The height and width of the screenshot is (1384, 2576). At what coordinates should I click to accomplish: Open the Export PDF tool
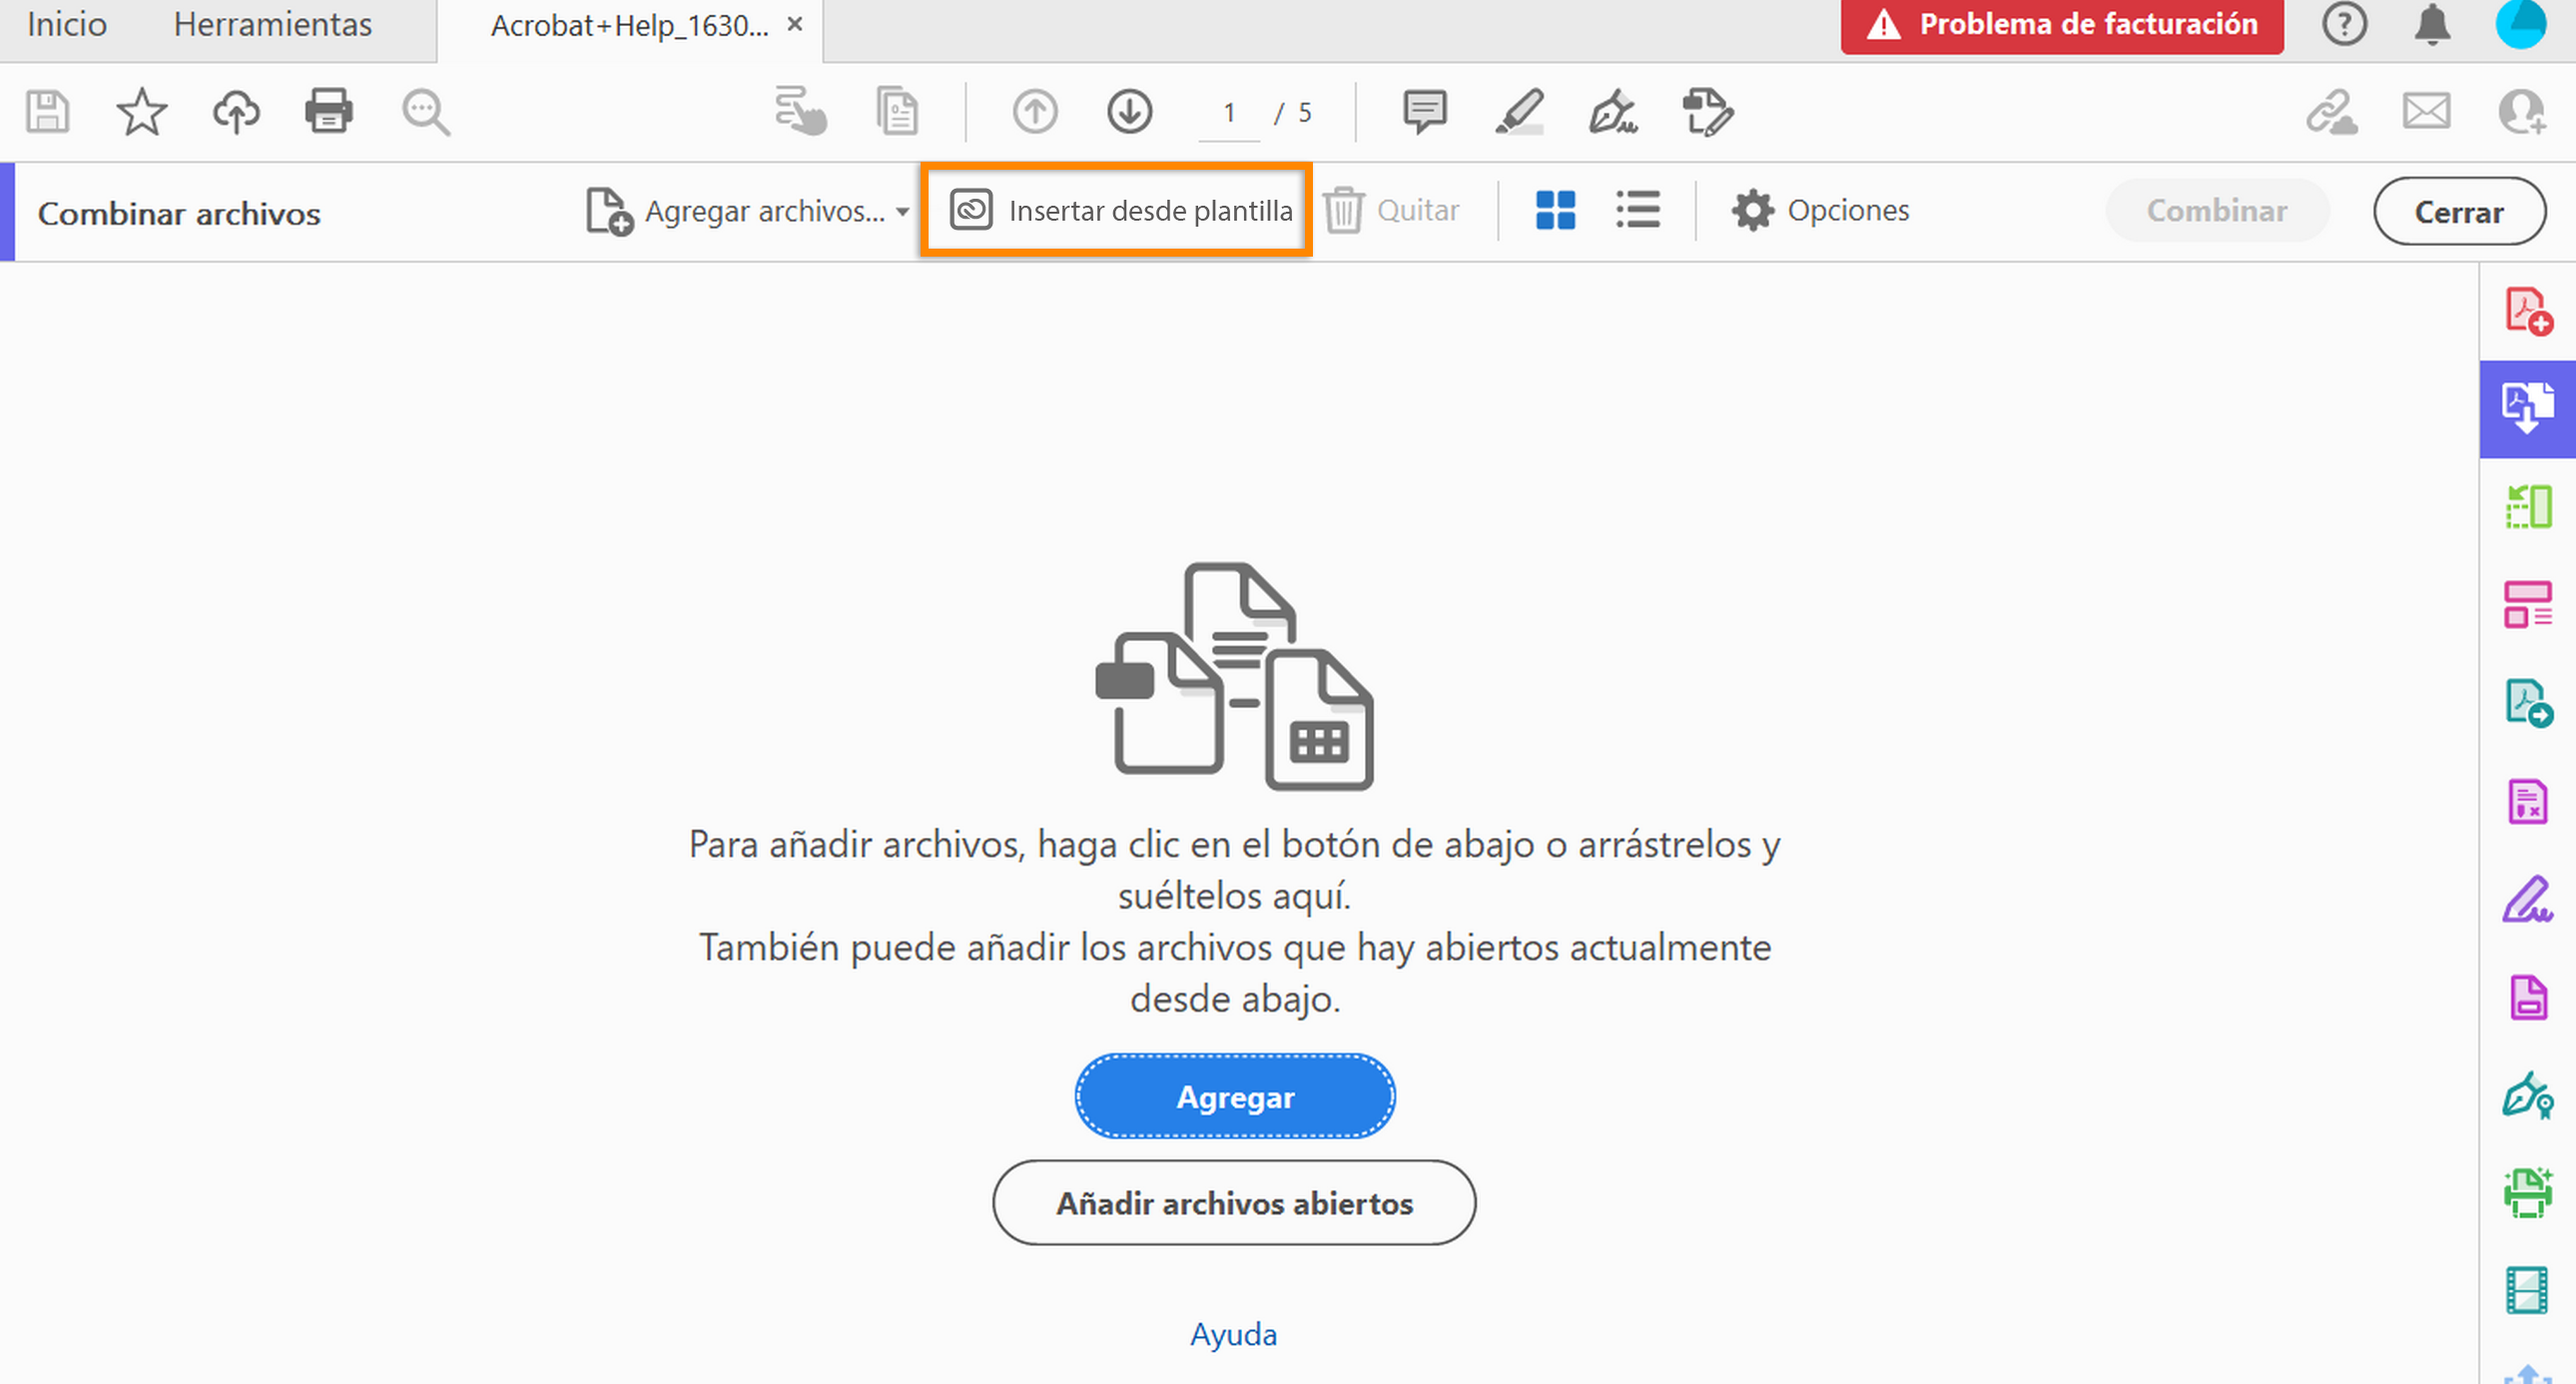tap(2527, 702)
